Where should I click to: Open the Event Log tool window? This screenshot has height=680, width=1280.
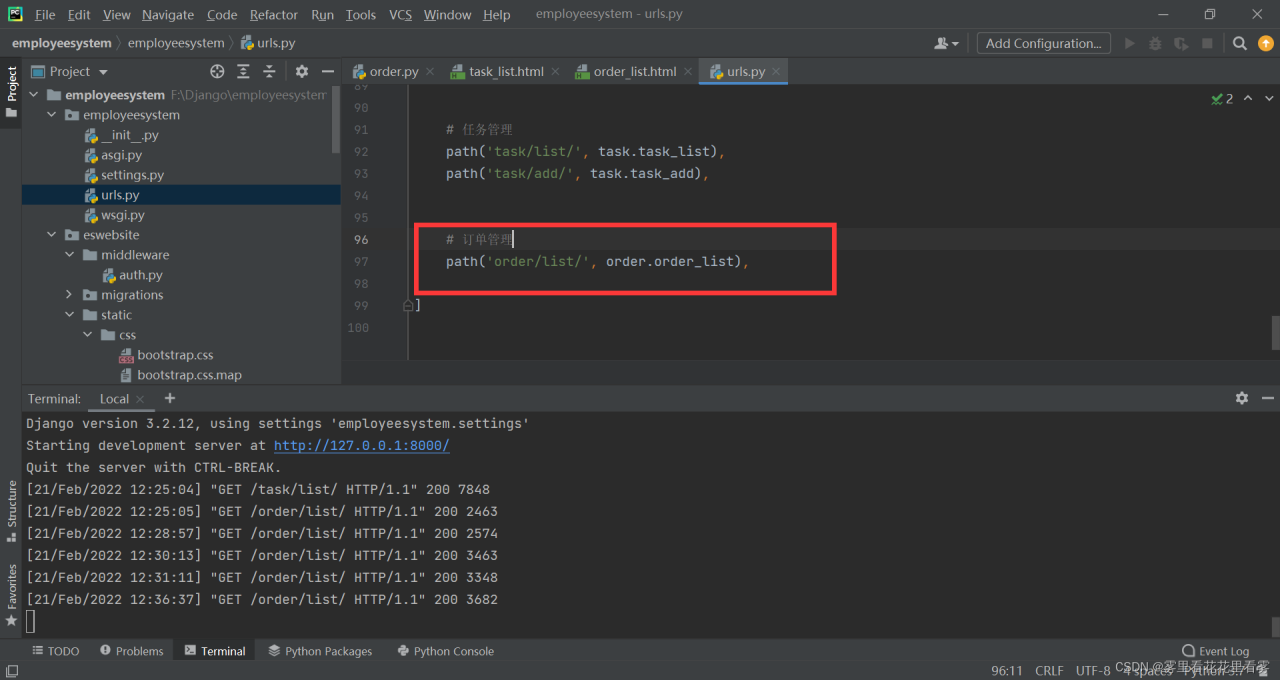tap(1215, 651)
